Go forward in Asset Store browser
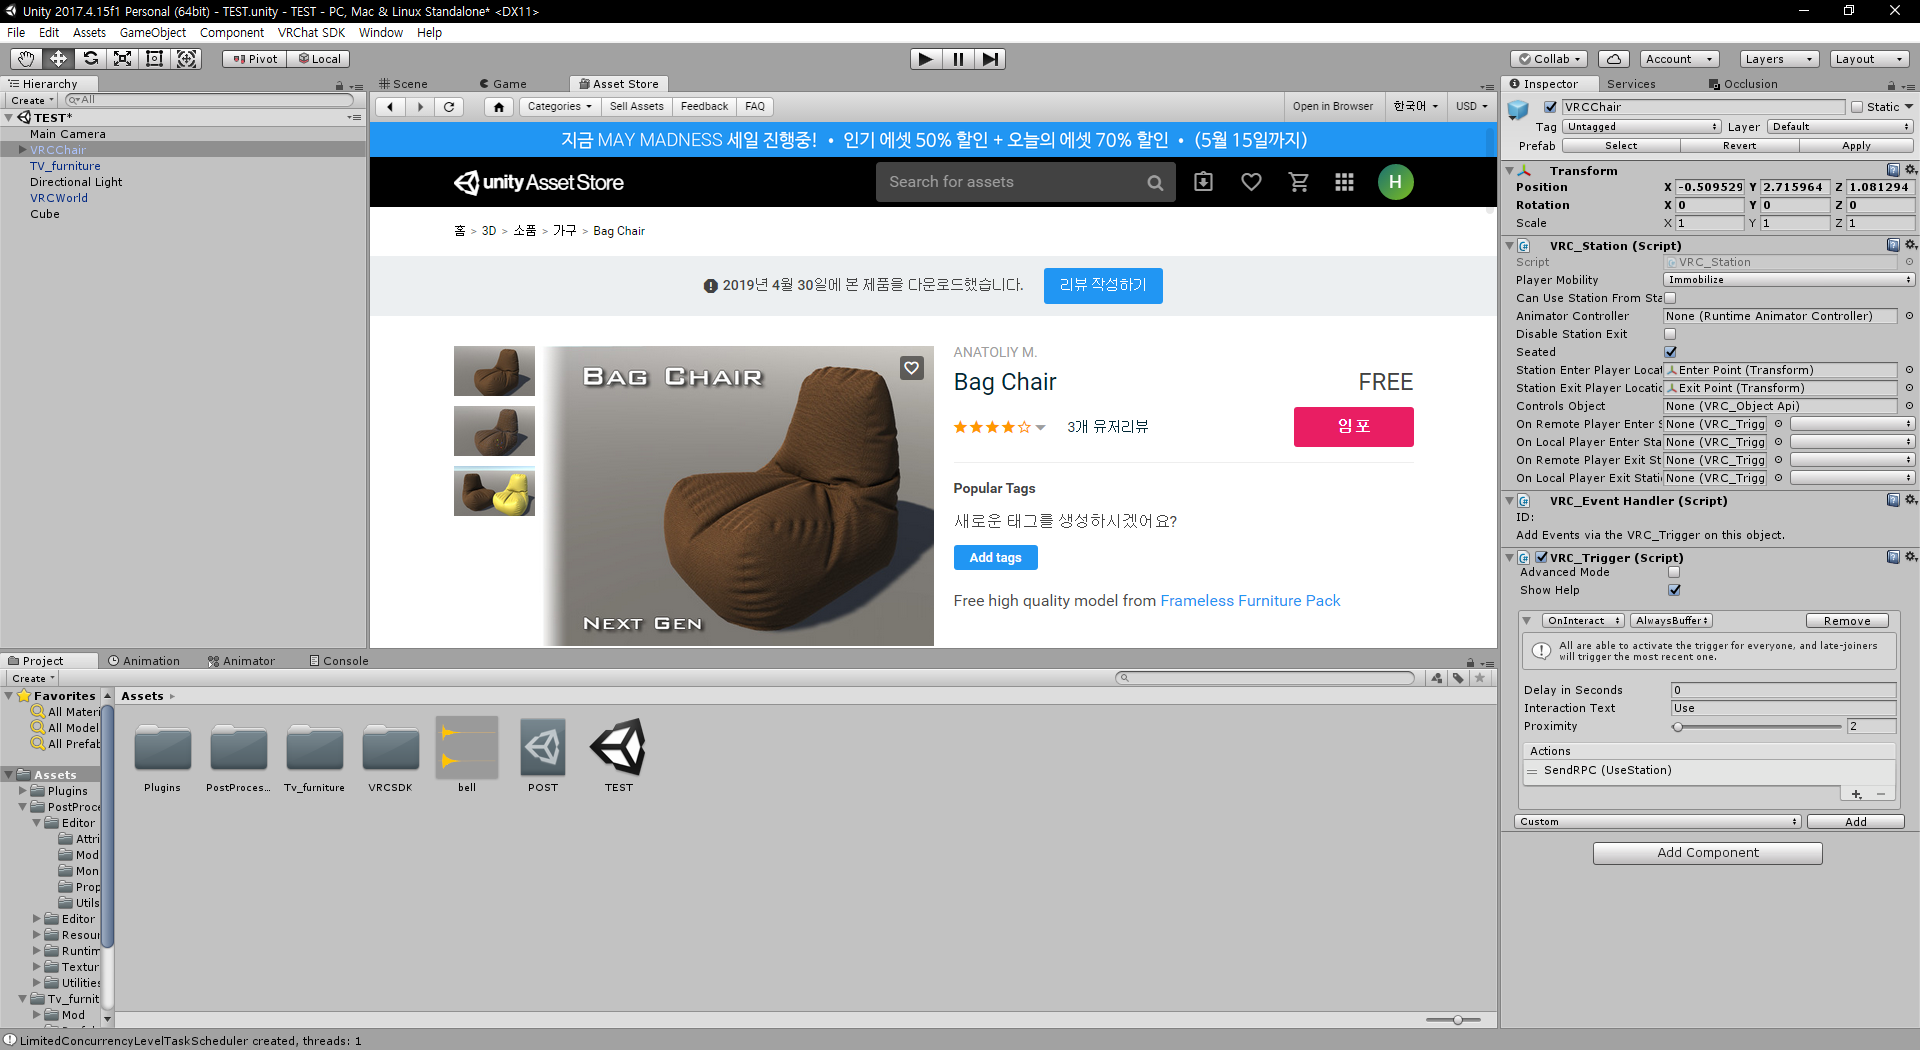 [x=420, y=107]
